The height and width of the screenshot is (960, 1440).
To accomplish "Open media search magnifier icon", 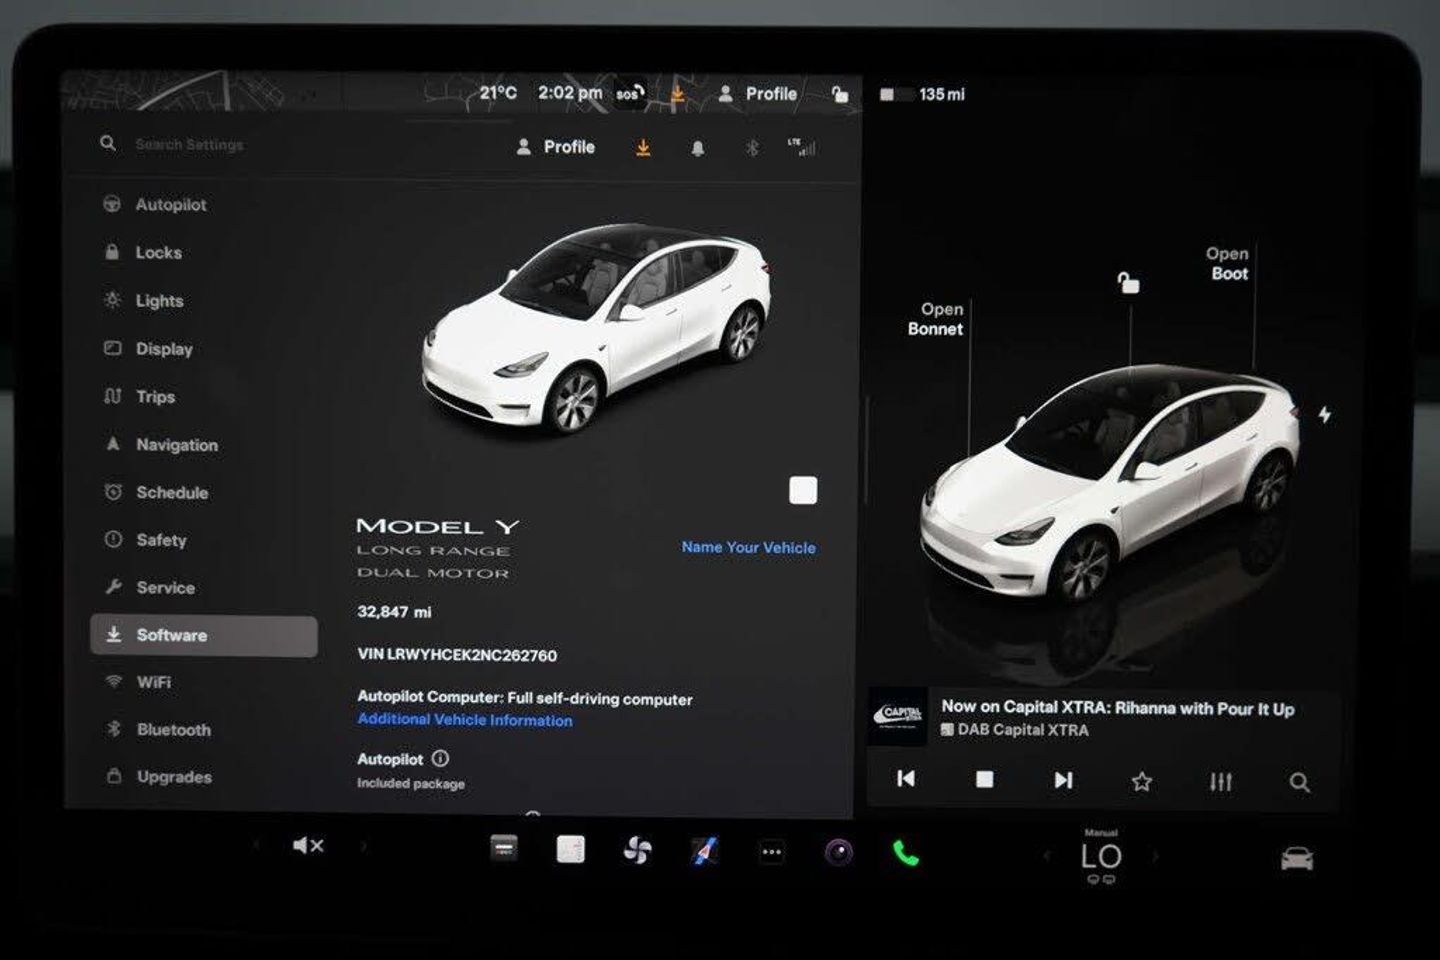I will click(1299, 782).
